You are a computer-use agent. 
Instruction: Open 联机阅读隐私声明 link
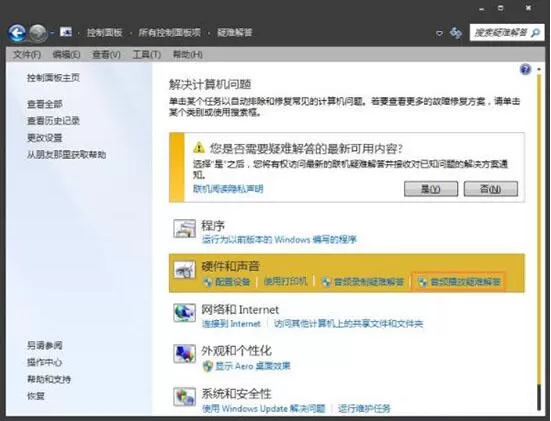click(228, 189)
